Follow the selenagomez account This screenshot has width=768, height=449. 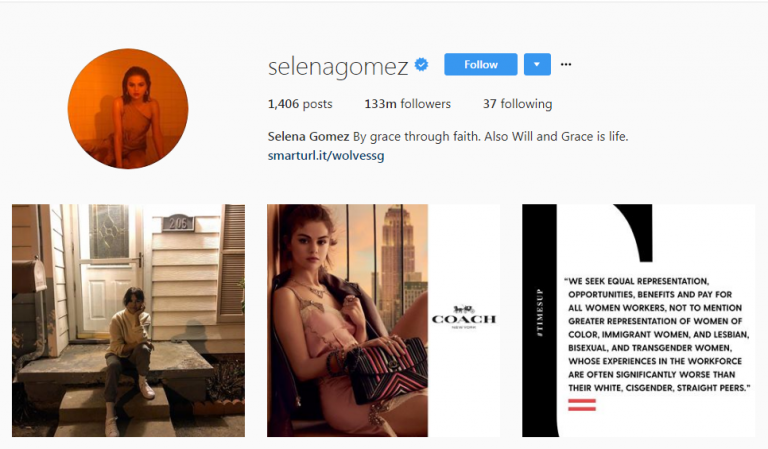[x=480, y=64]
